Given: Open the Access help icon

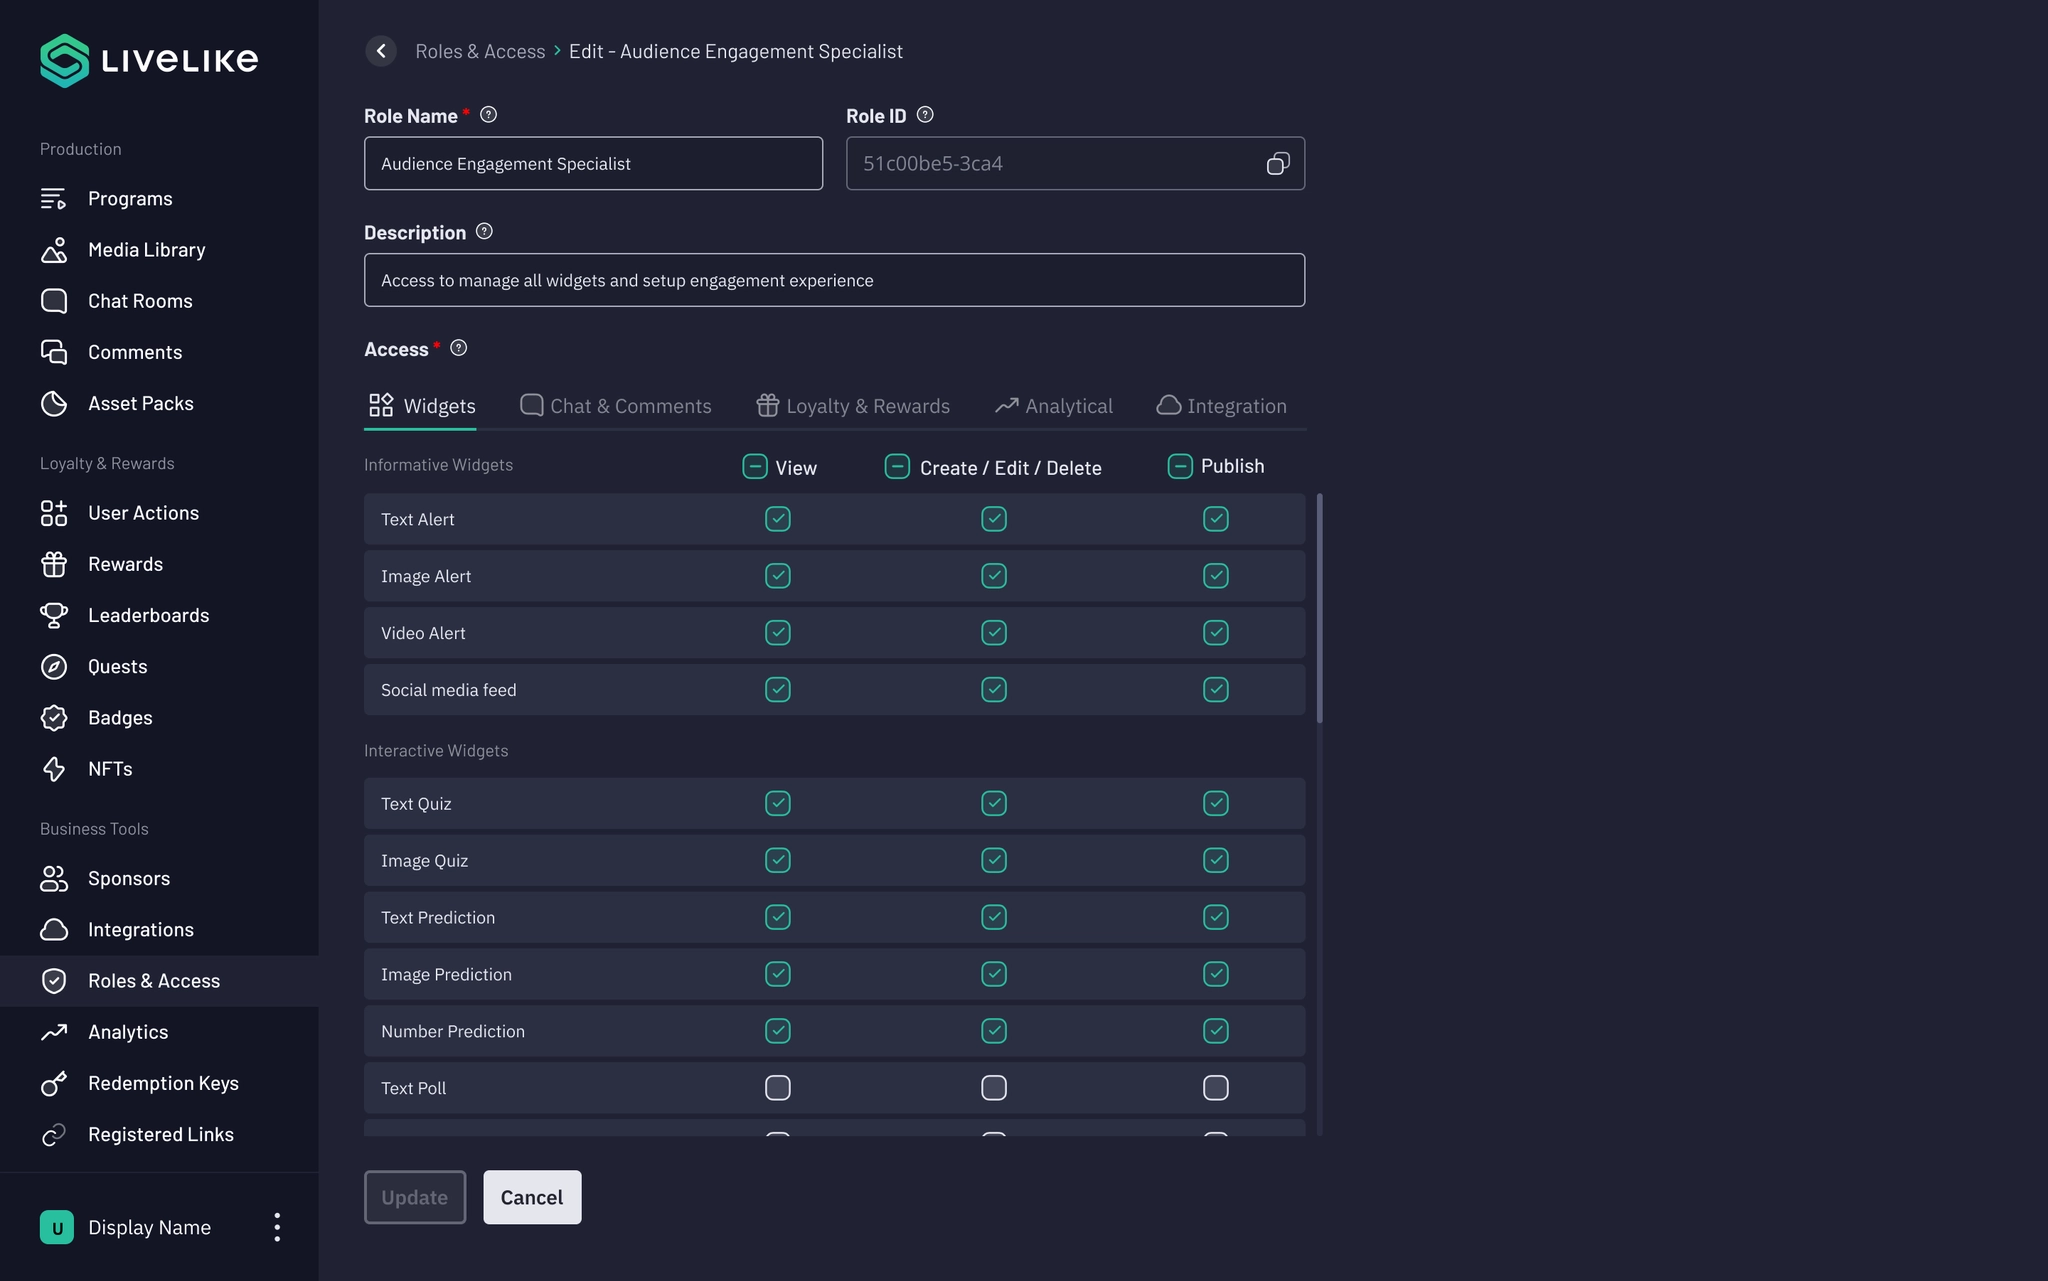Looking at the screenshot, I should [459, 348].
